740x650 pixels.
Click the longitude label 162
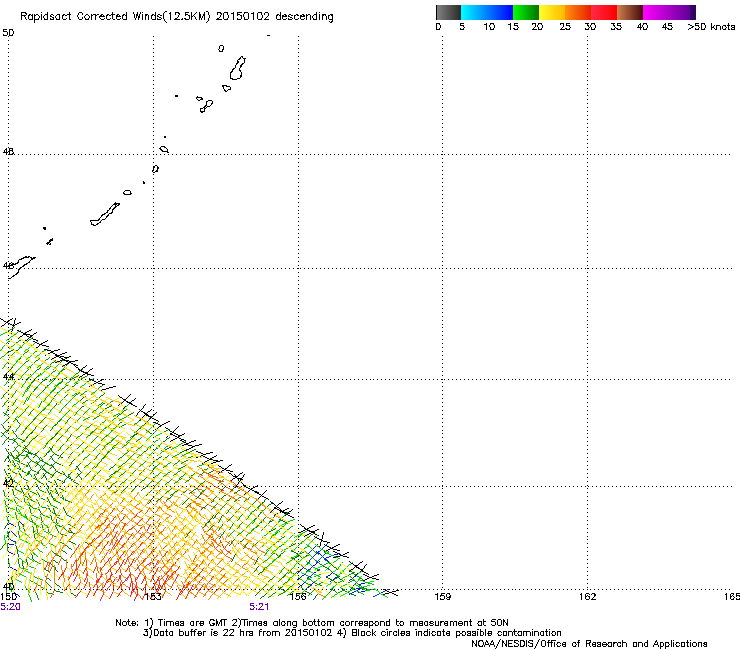click(588, 597)
